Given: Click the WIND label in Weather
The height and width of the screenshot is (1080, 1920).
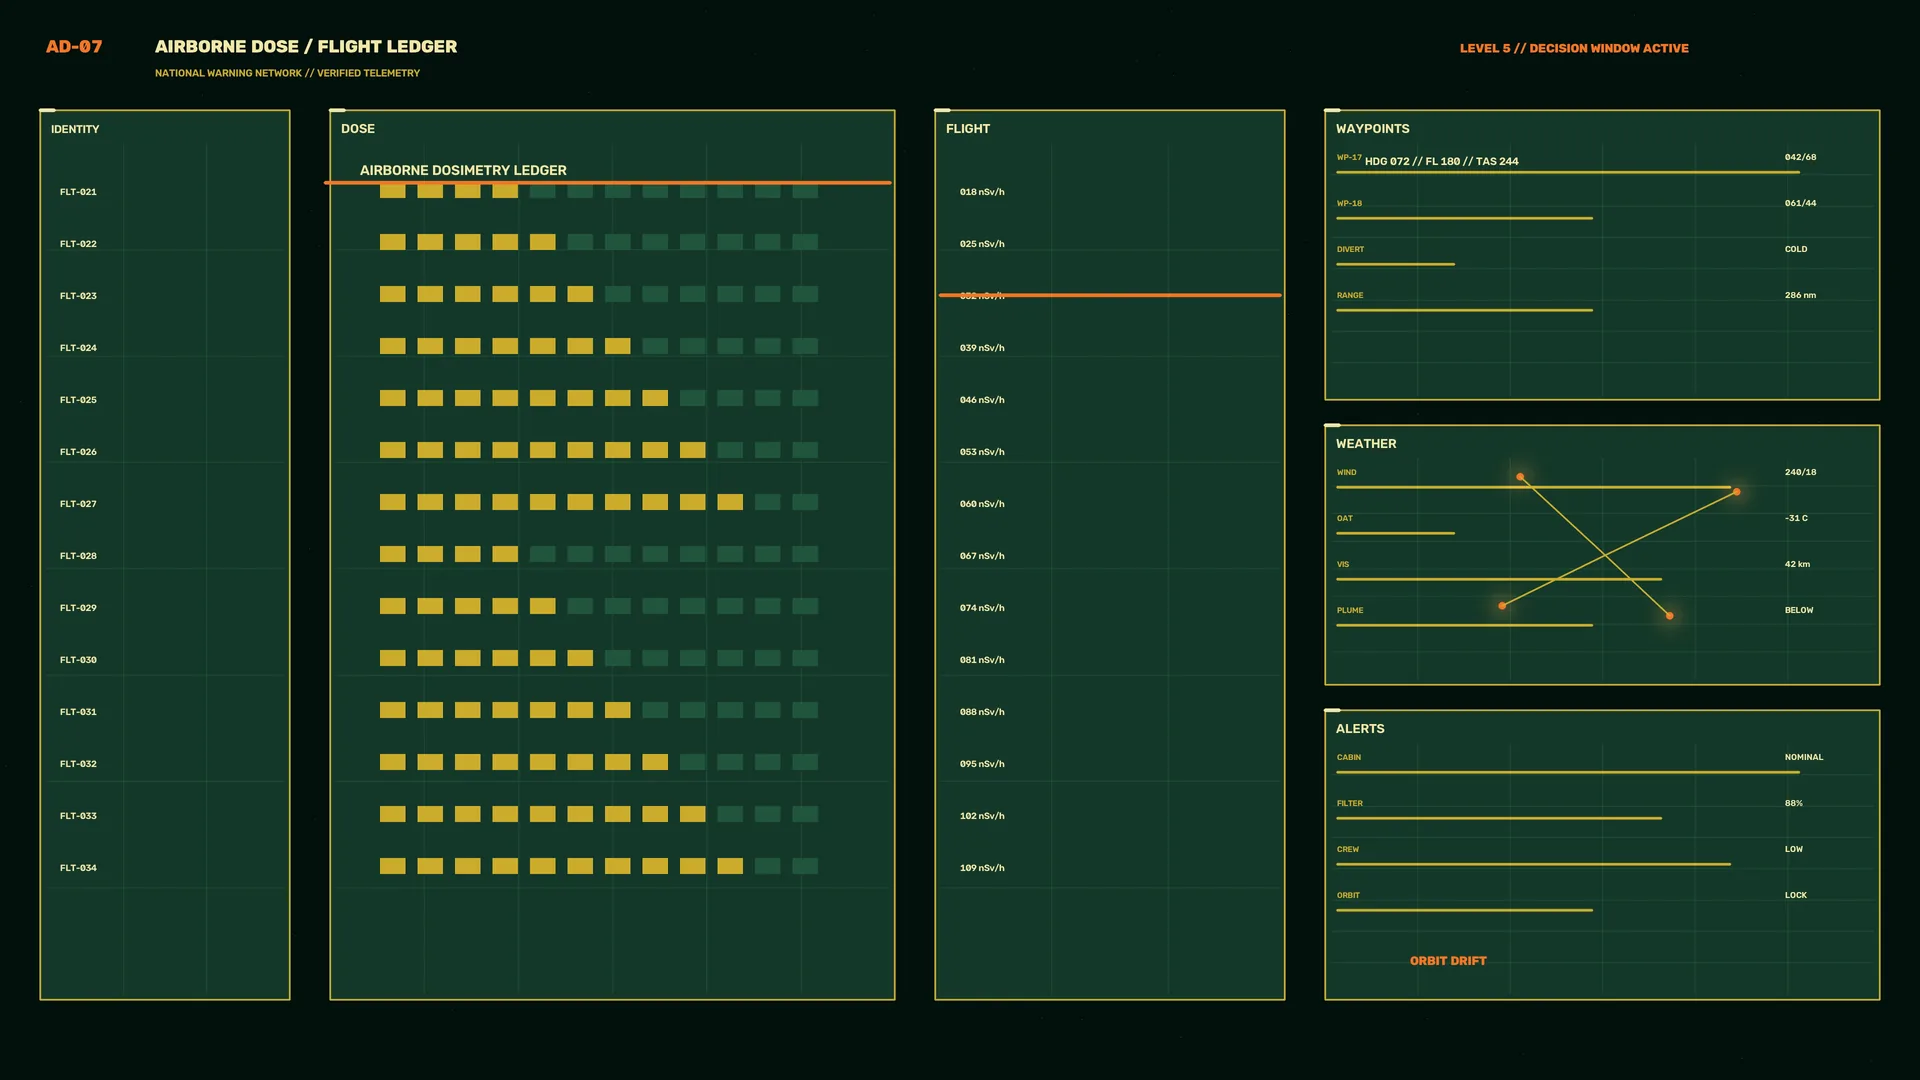Looking at the screenshot, I should tap(1346, 472).
